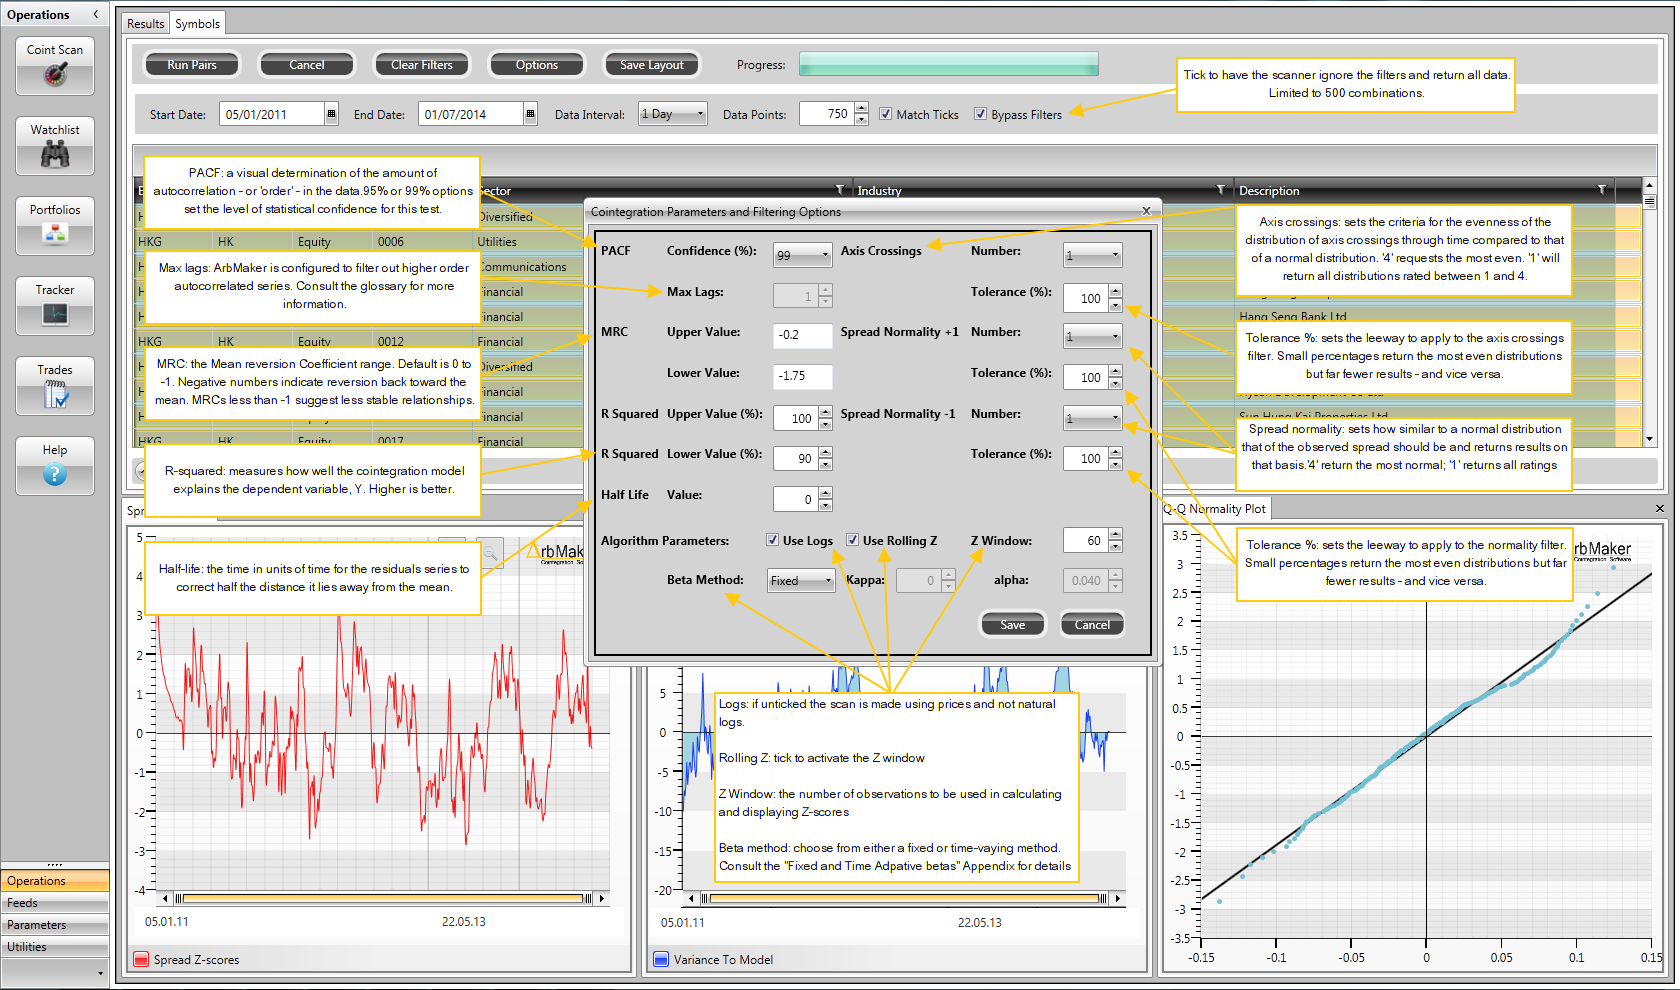Toggle the Variance To Model legend swatch
Image resolution: width=1680 pixels, height=990 pixels.
[661, 960]
